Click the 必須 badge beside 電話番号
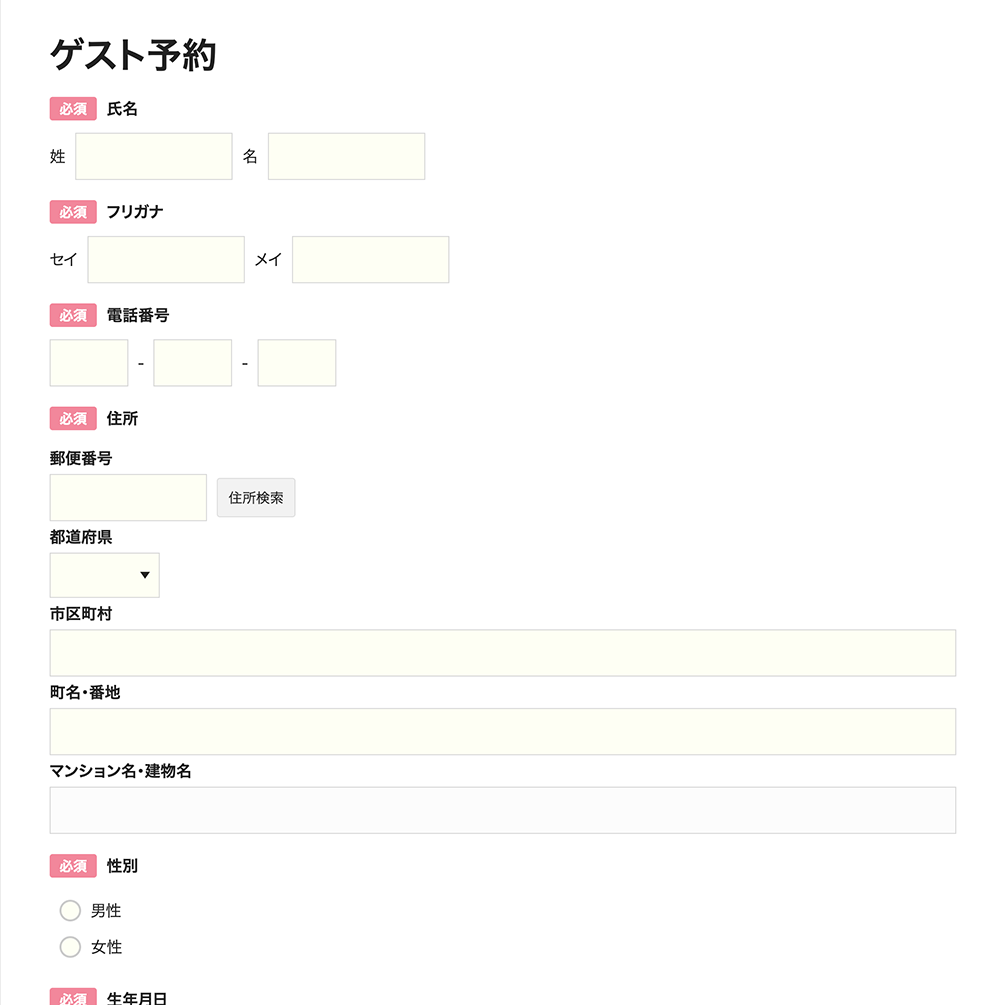Image resolution: width=1000 pixels, height=1005 pixels. tap(73, 315)
